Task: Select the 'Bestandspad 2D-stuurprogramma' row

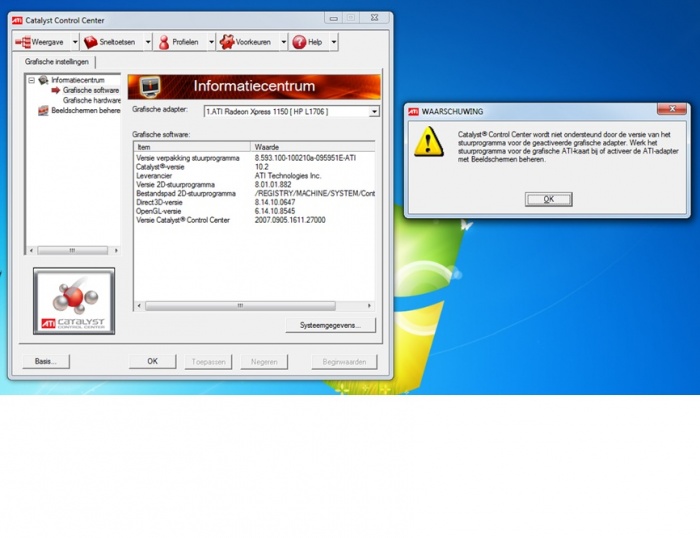Action: coord(254,193)
